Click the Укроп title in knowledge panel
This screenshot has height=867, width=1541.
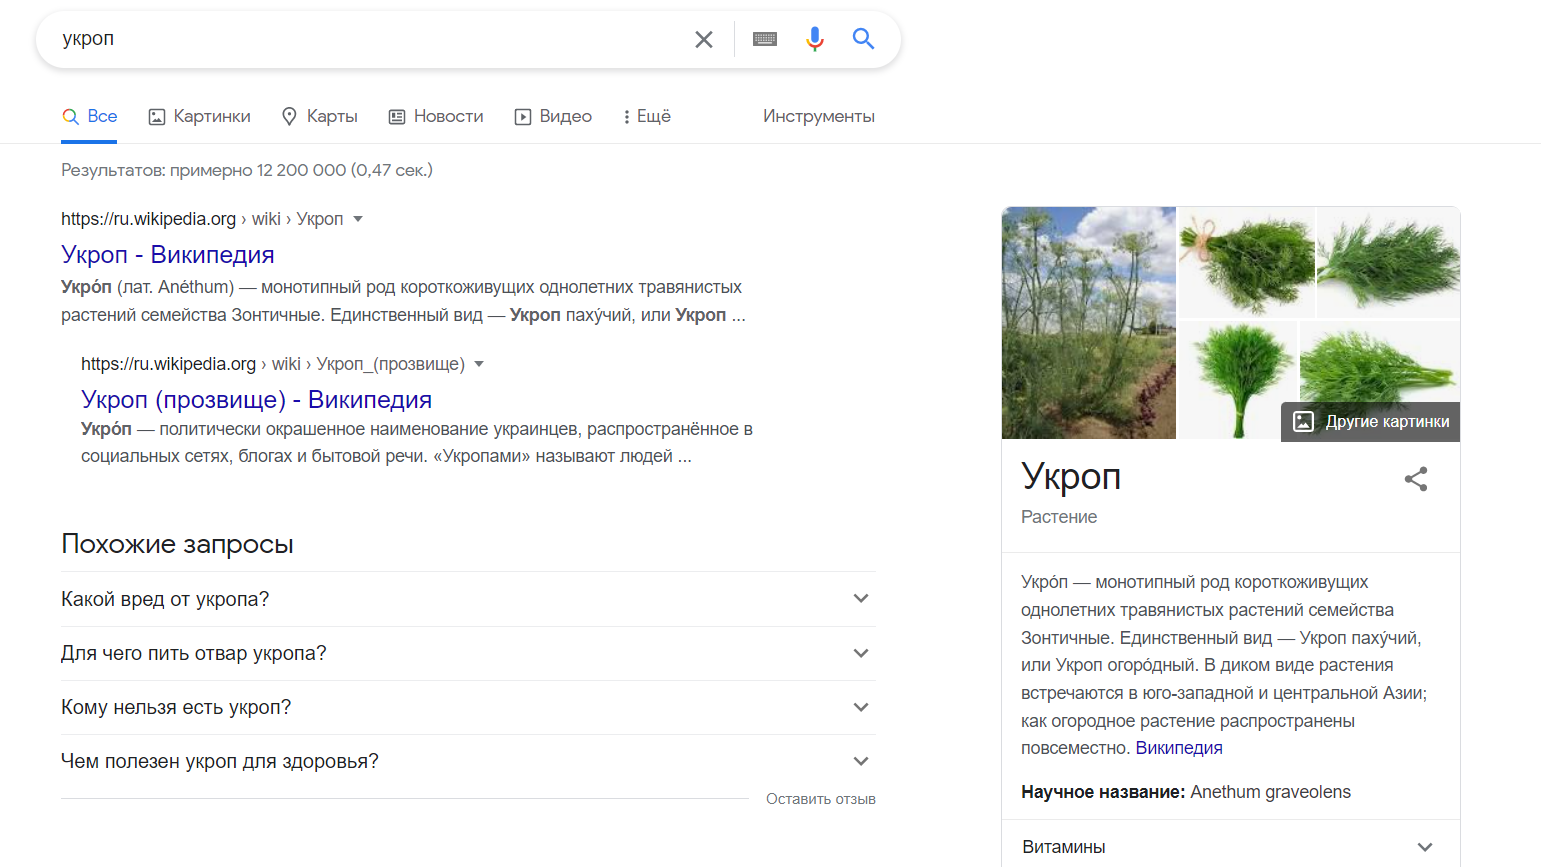click(1071, 477)
